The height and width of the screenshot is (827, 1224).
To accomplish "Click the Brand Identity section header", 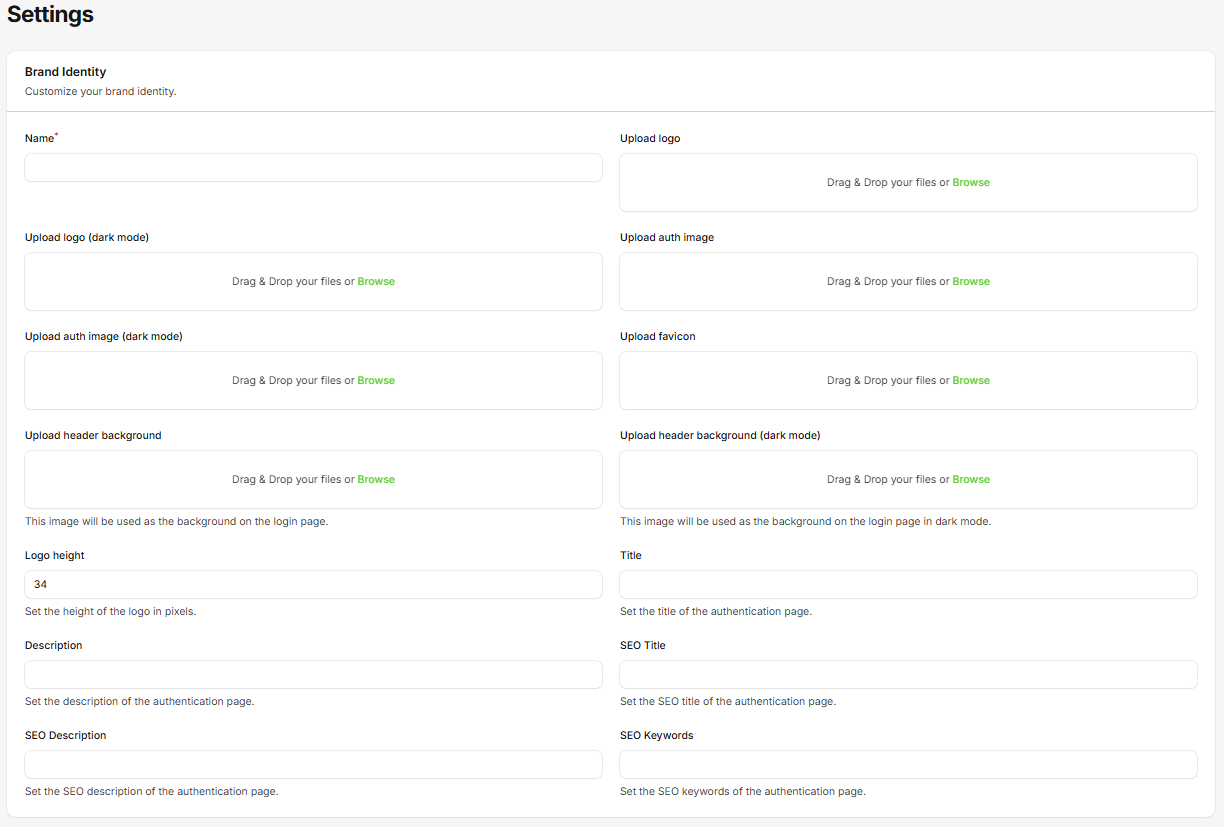I will tap(65, 71).
